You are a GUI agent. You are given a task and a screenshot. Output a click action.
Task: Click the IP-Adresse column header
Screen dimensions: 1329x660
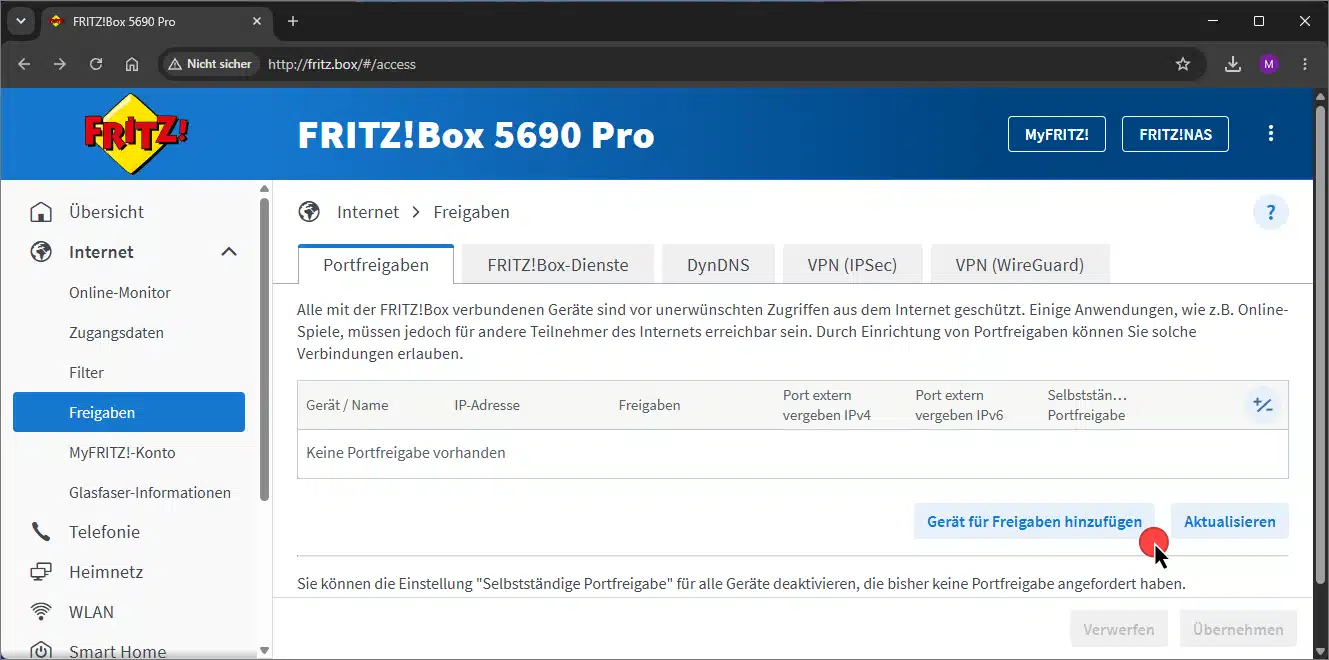(487, 405)
